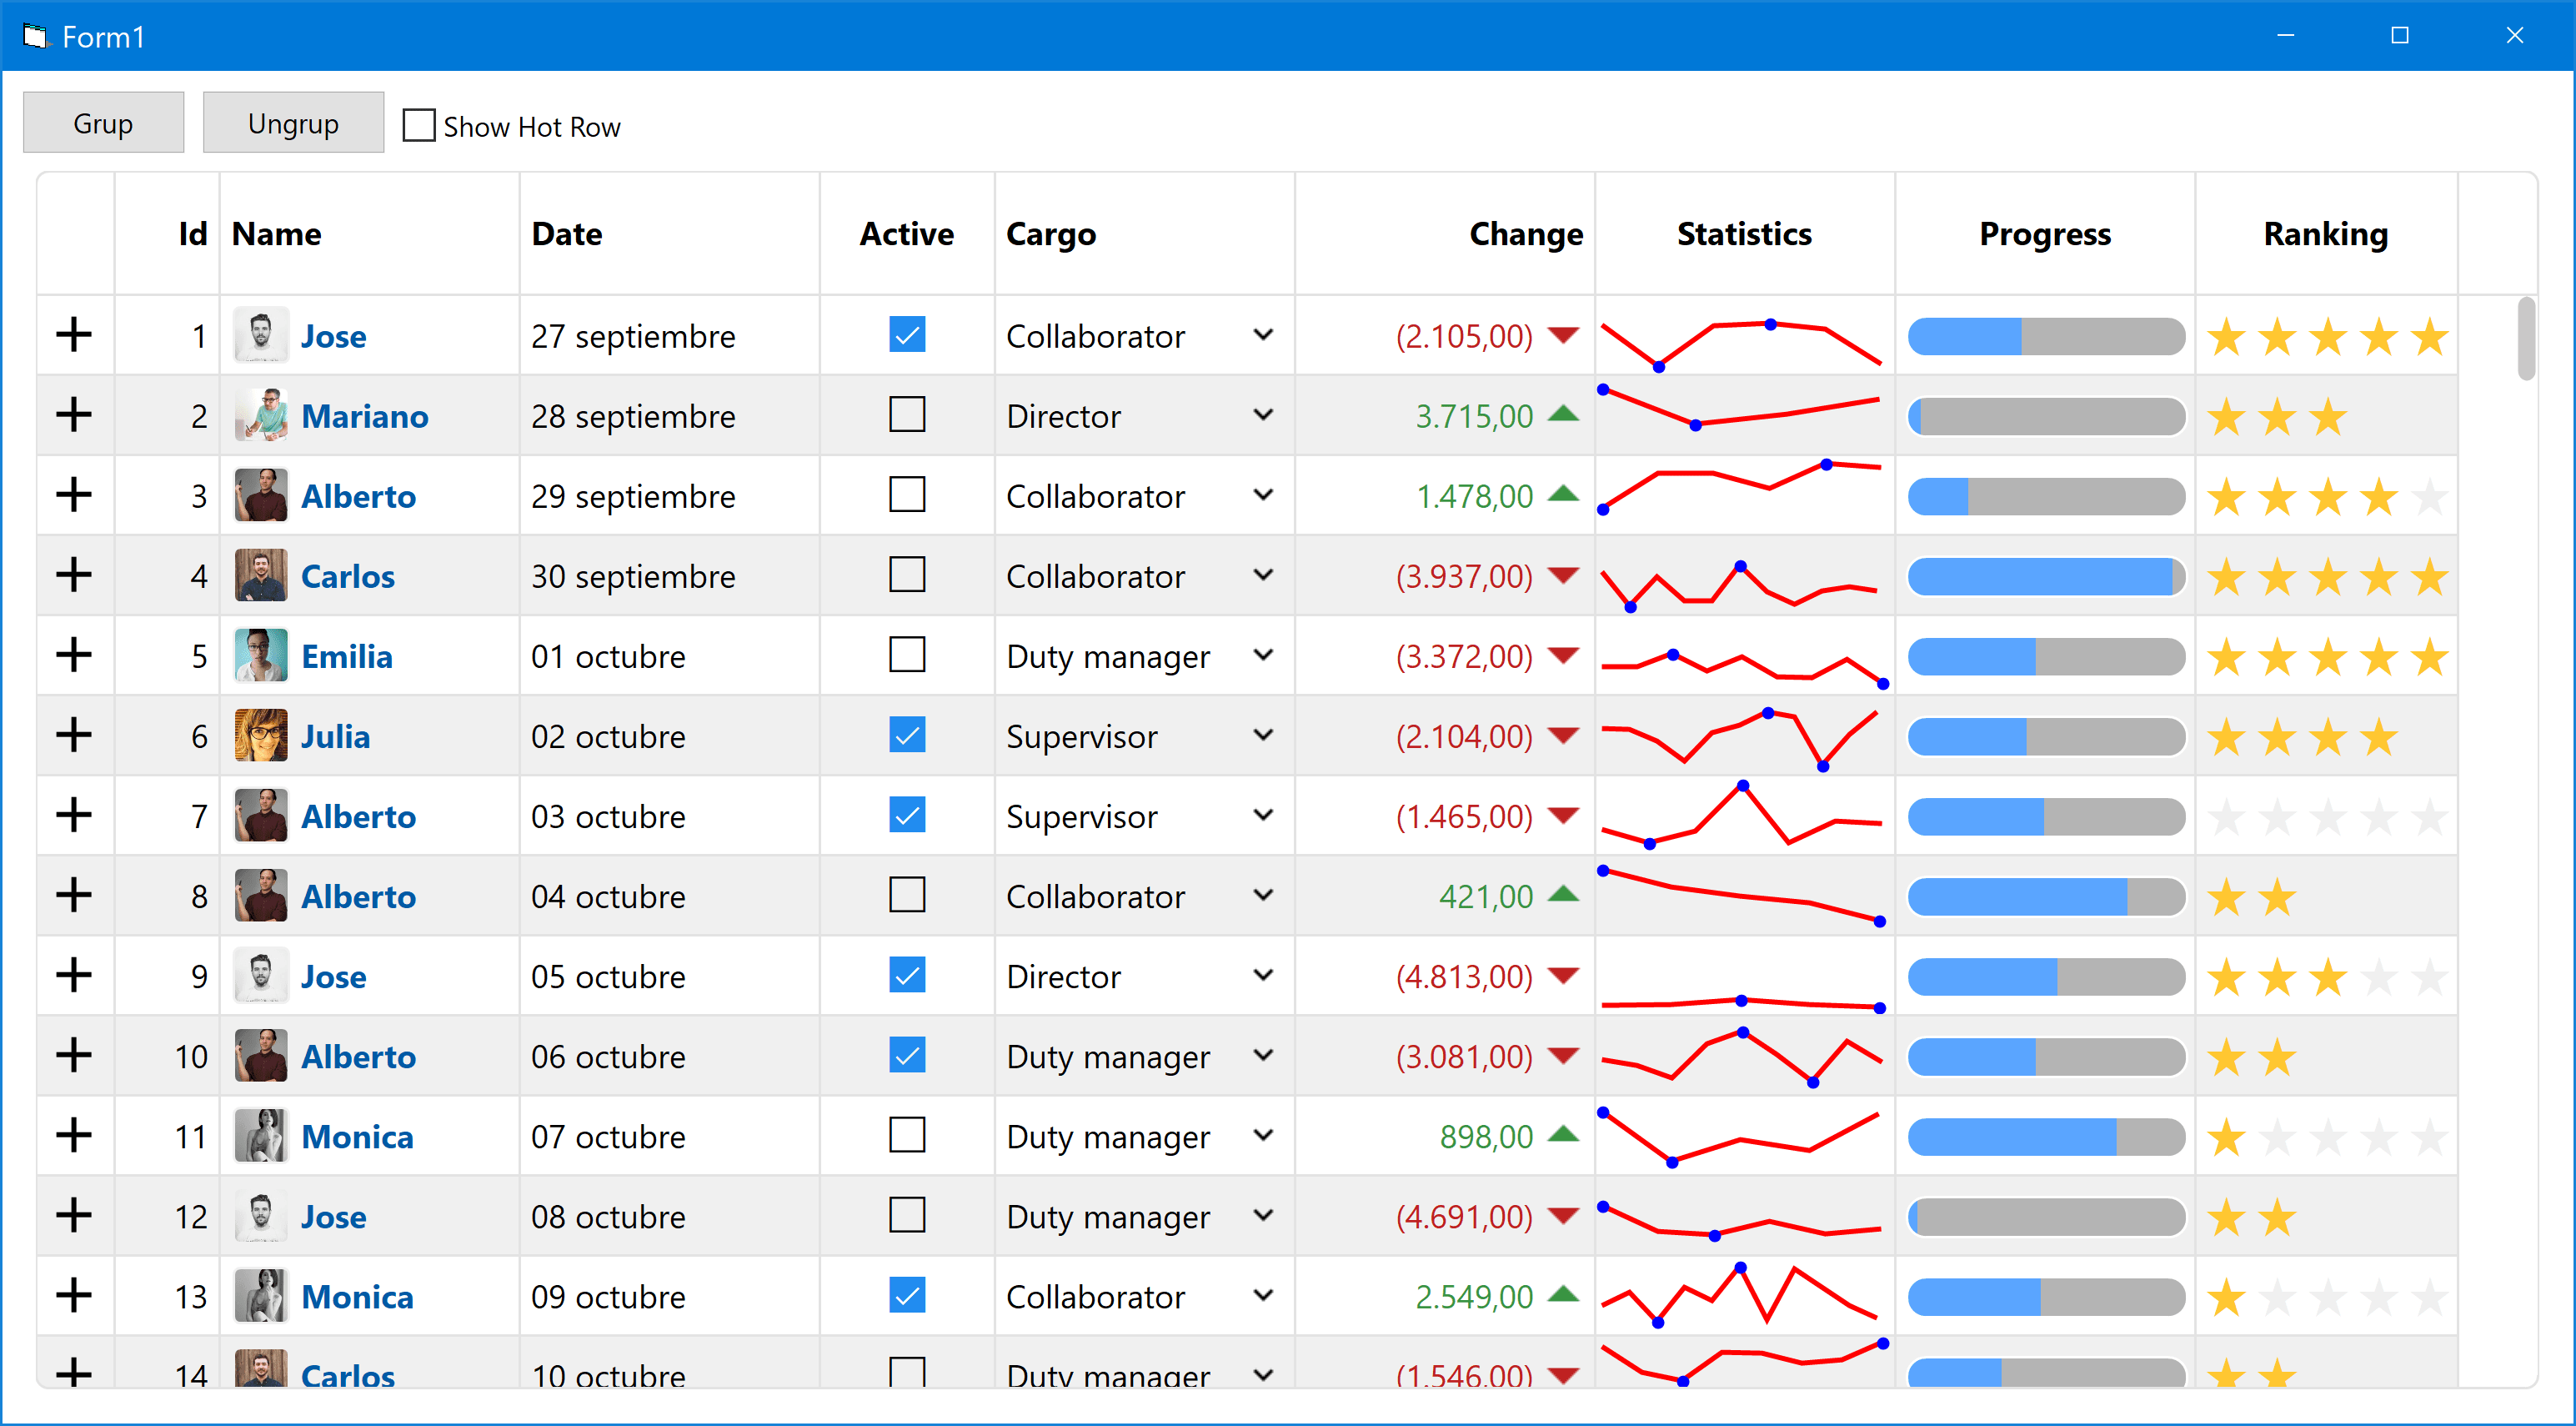Screen dimensions: 2576x1426
Task: Click the third star in Monica row 11
Action: [x=2328, y=1137]
